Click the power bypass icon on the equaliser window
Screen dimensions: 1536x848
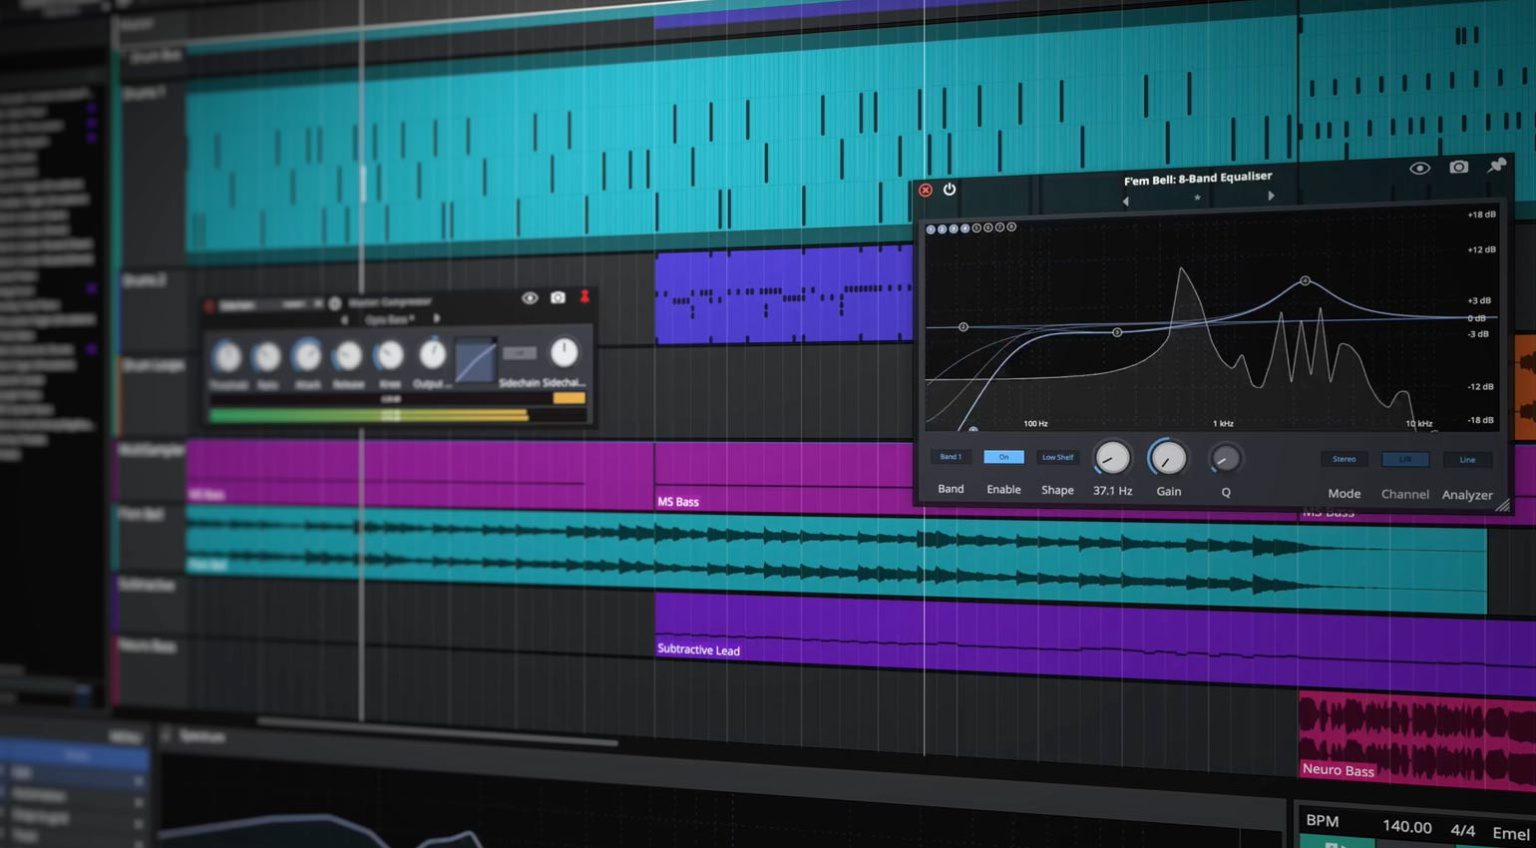949,189
